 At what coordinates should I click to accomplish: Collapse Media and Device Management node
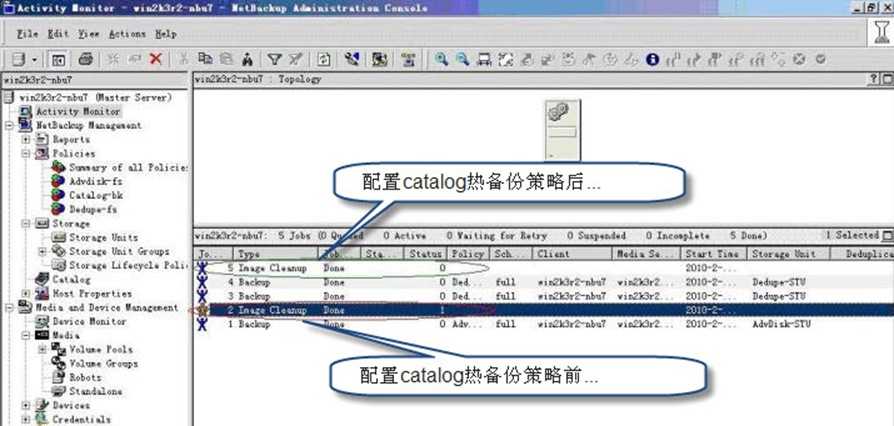(10, 307)
